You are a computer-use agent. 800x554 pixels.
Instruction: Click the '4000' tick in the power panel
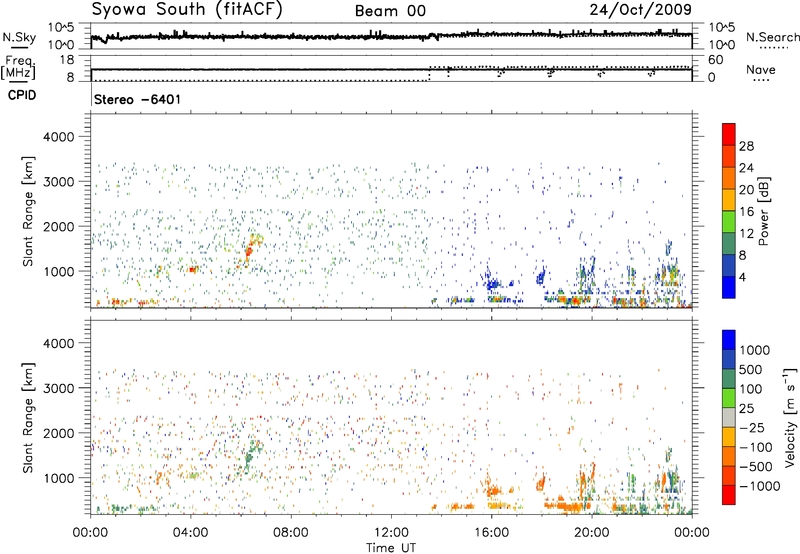pos(58,137)
